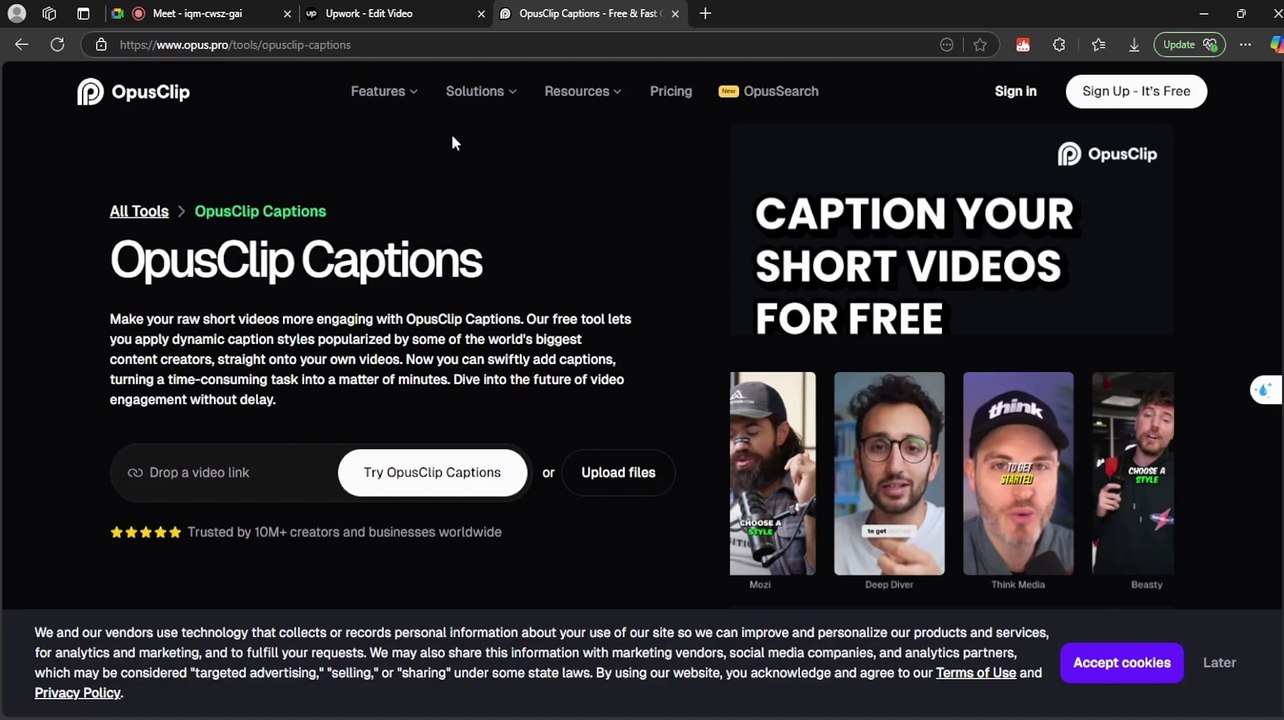
Task: Open OpusSearch from the navigation
Action: tap(769, 91)
